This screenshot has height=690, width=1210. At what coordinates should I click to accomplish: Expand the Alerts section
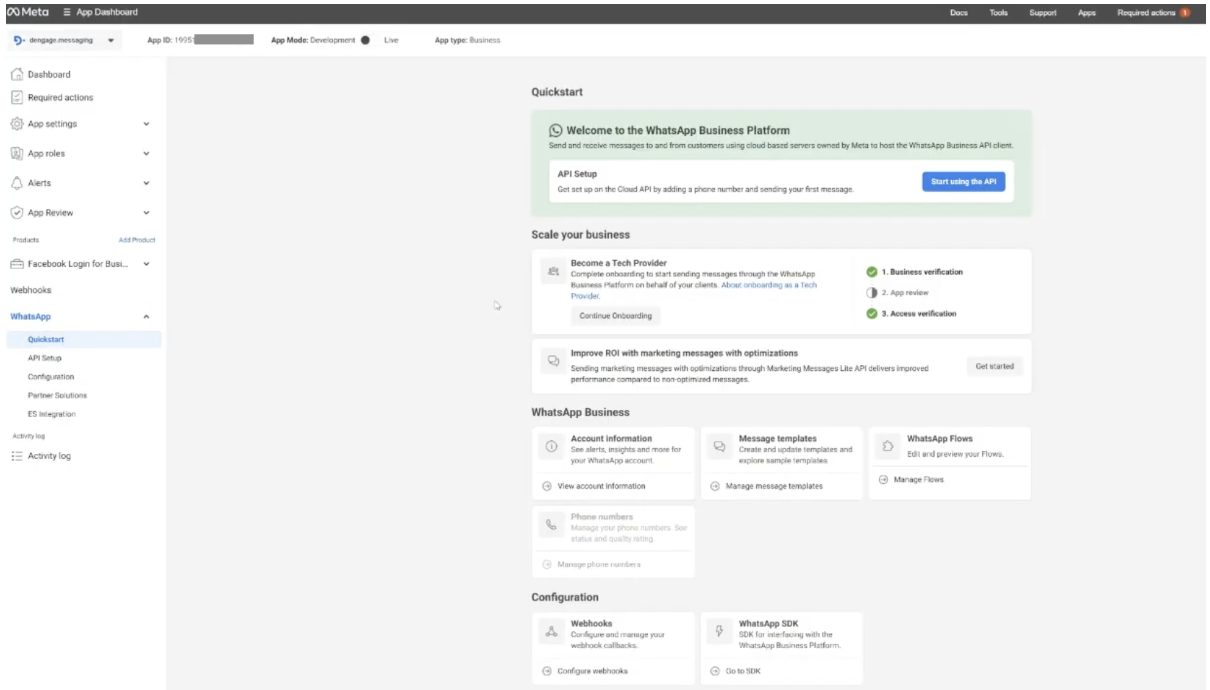pos(147,183)
